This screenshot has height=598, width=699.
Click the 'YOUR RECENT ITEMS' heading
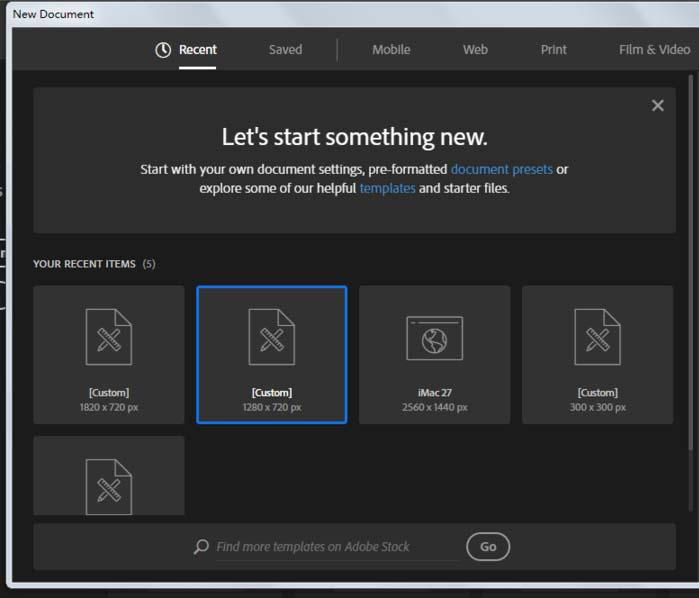point(84,264)
